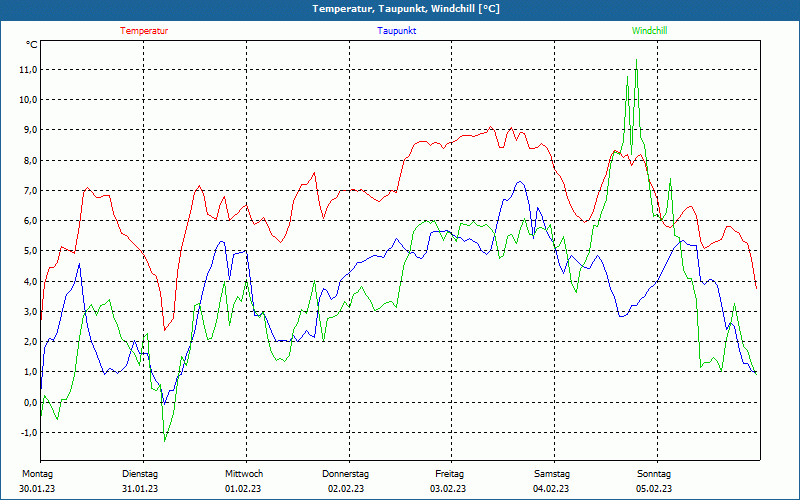Viewport: 800px width, 500px height.
Task: Click the 3,0 y-axis value
Action: tap(30, 312)
